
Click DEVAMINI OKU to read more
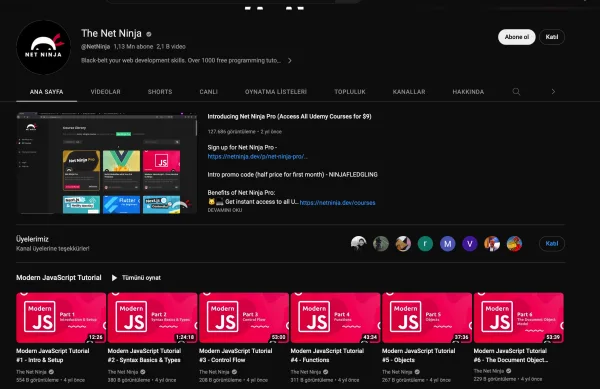click(225, 210)
